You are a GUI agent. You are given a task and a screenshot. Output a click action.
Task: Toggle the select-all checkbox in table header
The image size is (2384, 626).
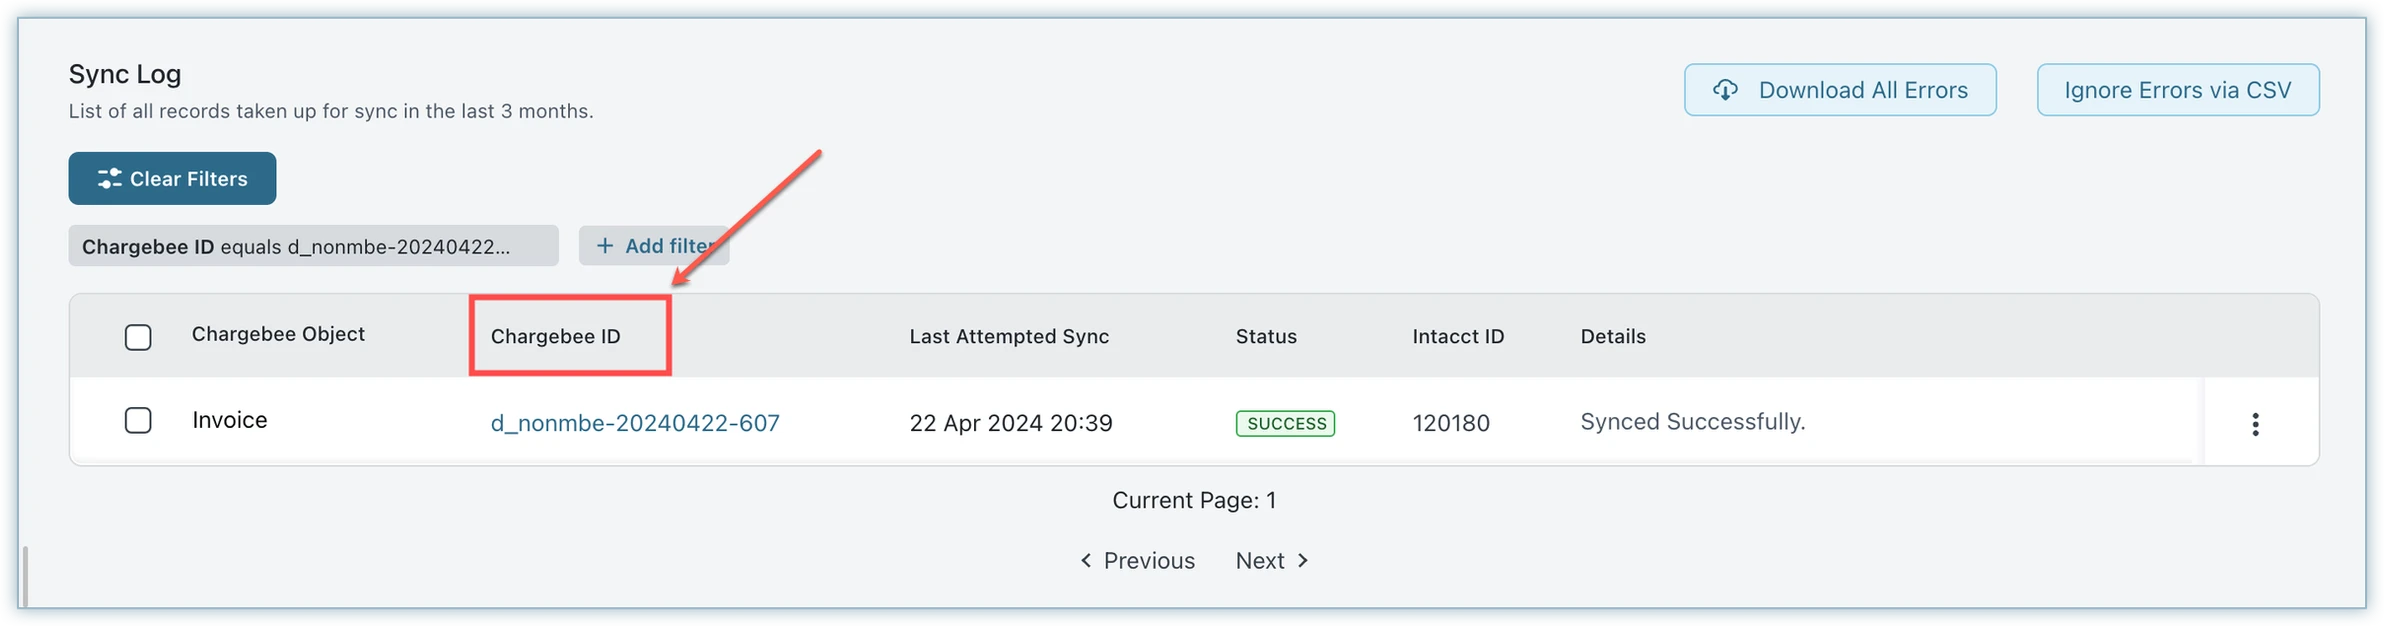pos(138,337)
